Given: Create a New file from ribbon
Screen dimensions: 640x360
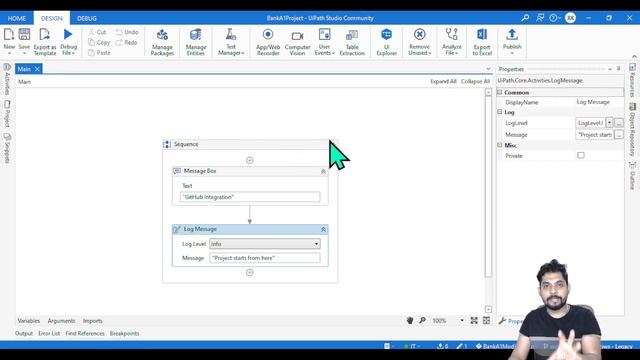Looking at the screenshot, I should 9,41.
